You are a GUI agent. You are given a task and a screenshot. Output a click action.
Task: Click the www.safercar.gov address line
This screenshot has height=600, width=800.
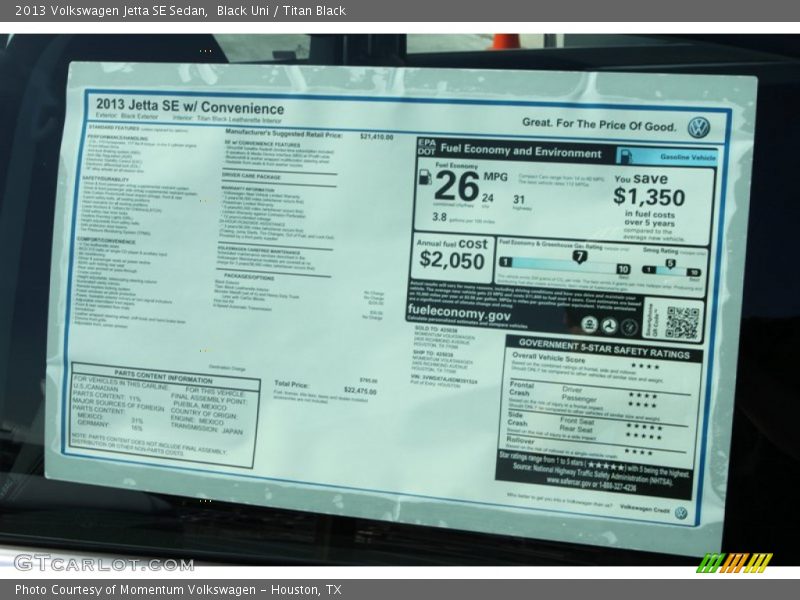tap(591, 484)
